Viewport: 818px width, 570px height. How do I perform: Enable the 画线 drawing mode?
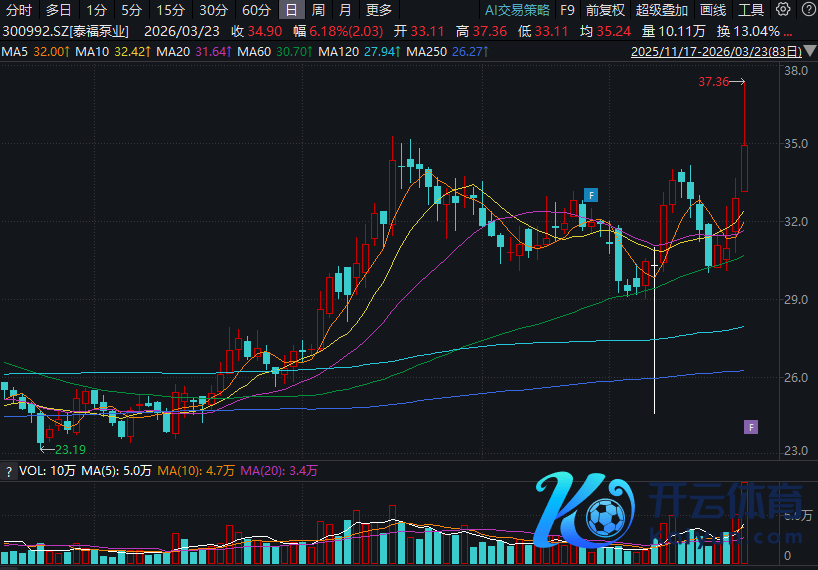pos(713,10)
